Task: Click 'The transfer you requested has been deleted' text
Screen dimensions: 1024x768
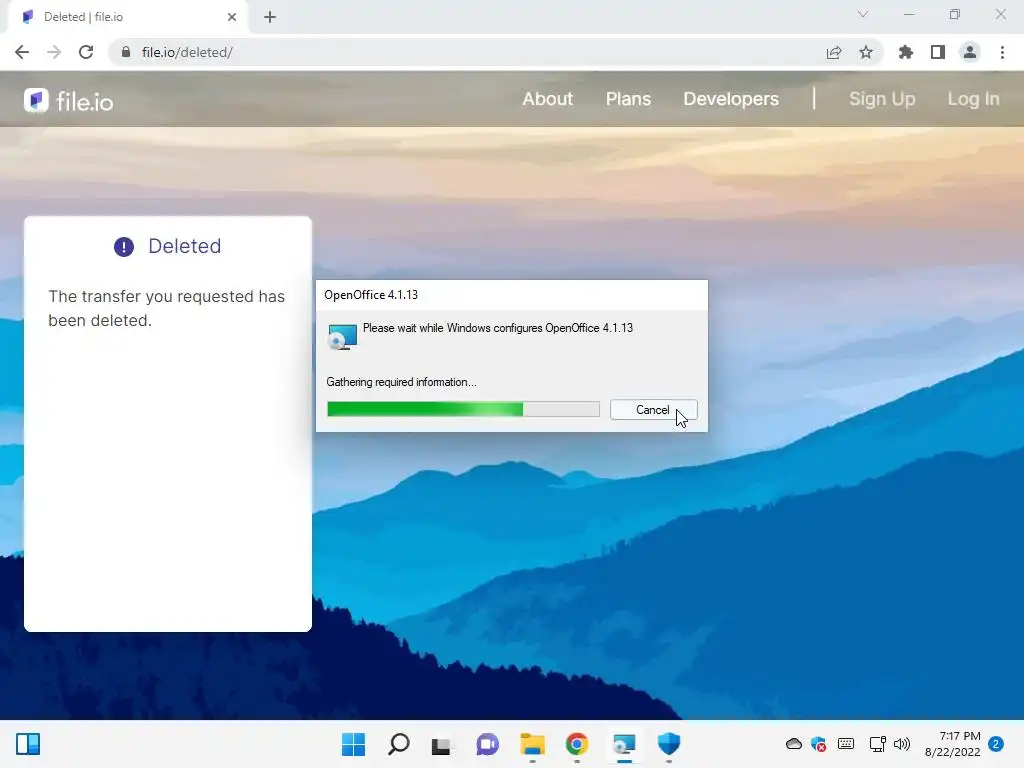Action: point(167,308)
